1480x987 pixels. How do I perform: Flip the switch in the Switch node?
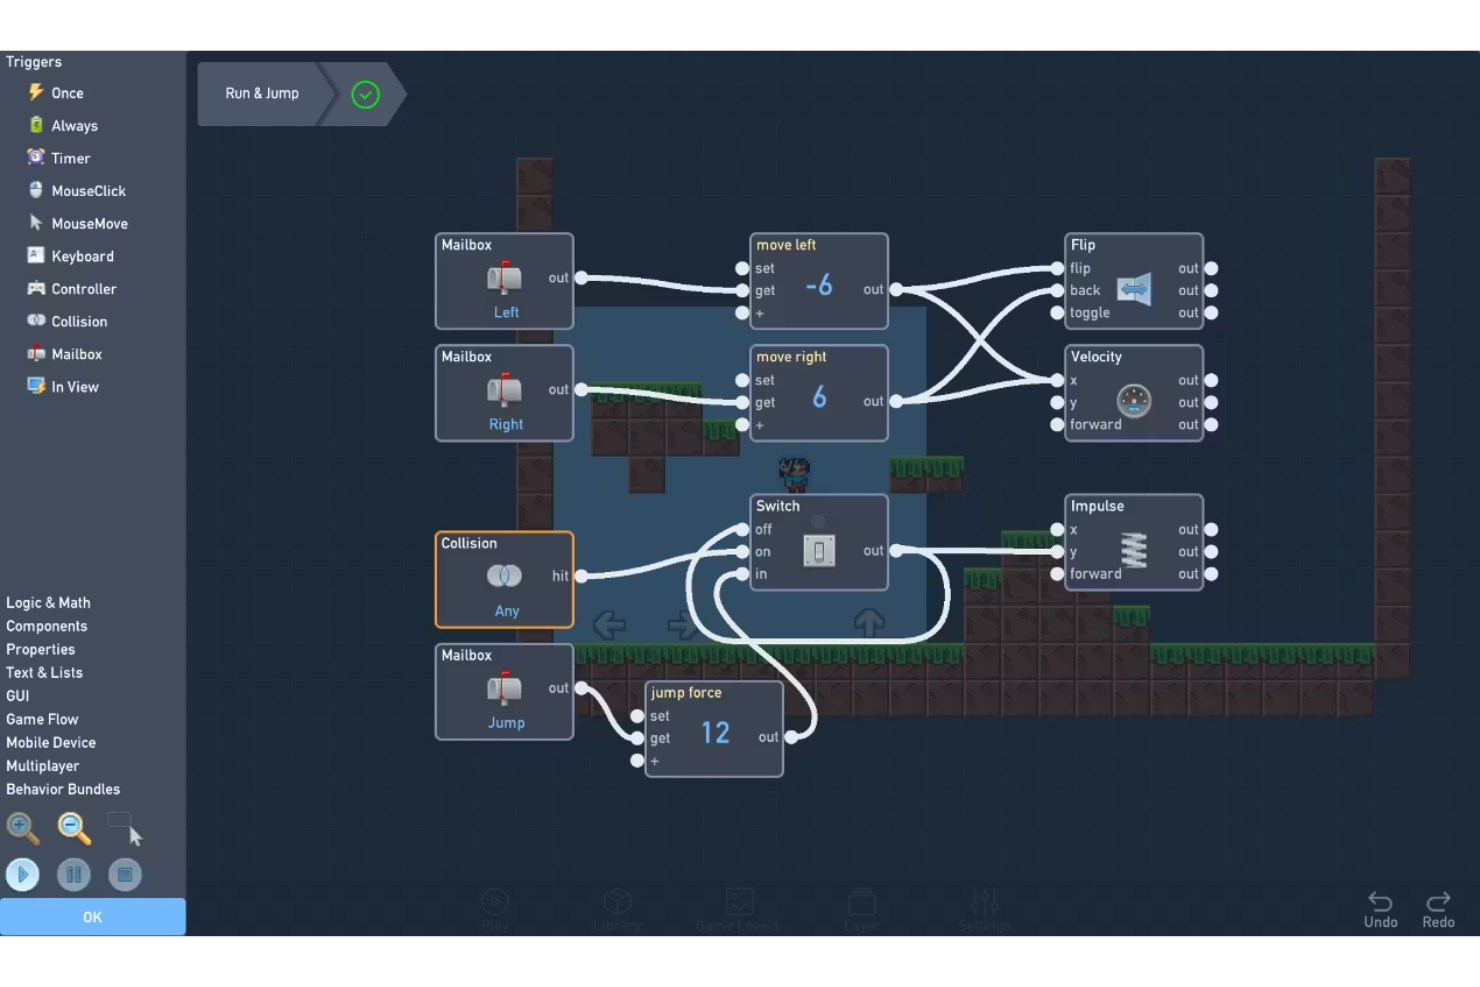[x=818, y=550]
